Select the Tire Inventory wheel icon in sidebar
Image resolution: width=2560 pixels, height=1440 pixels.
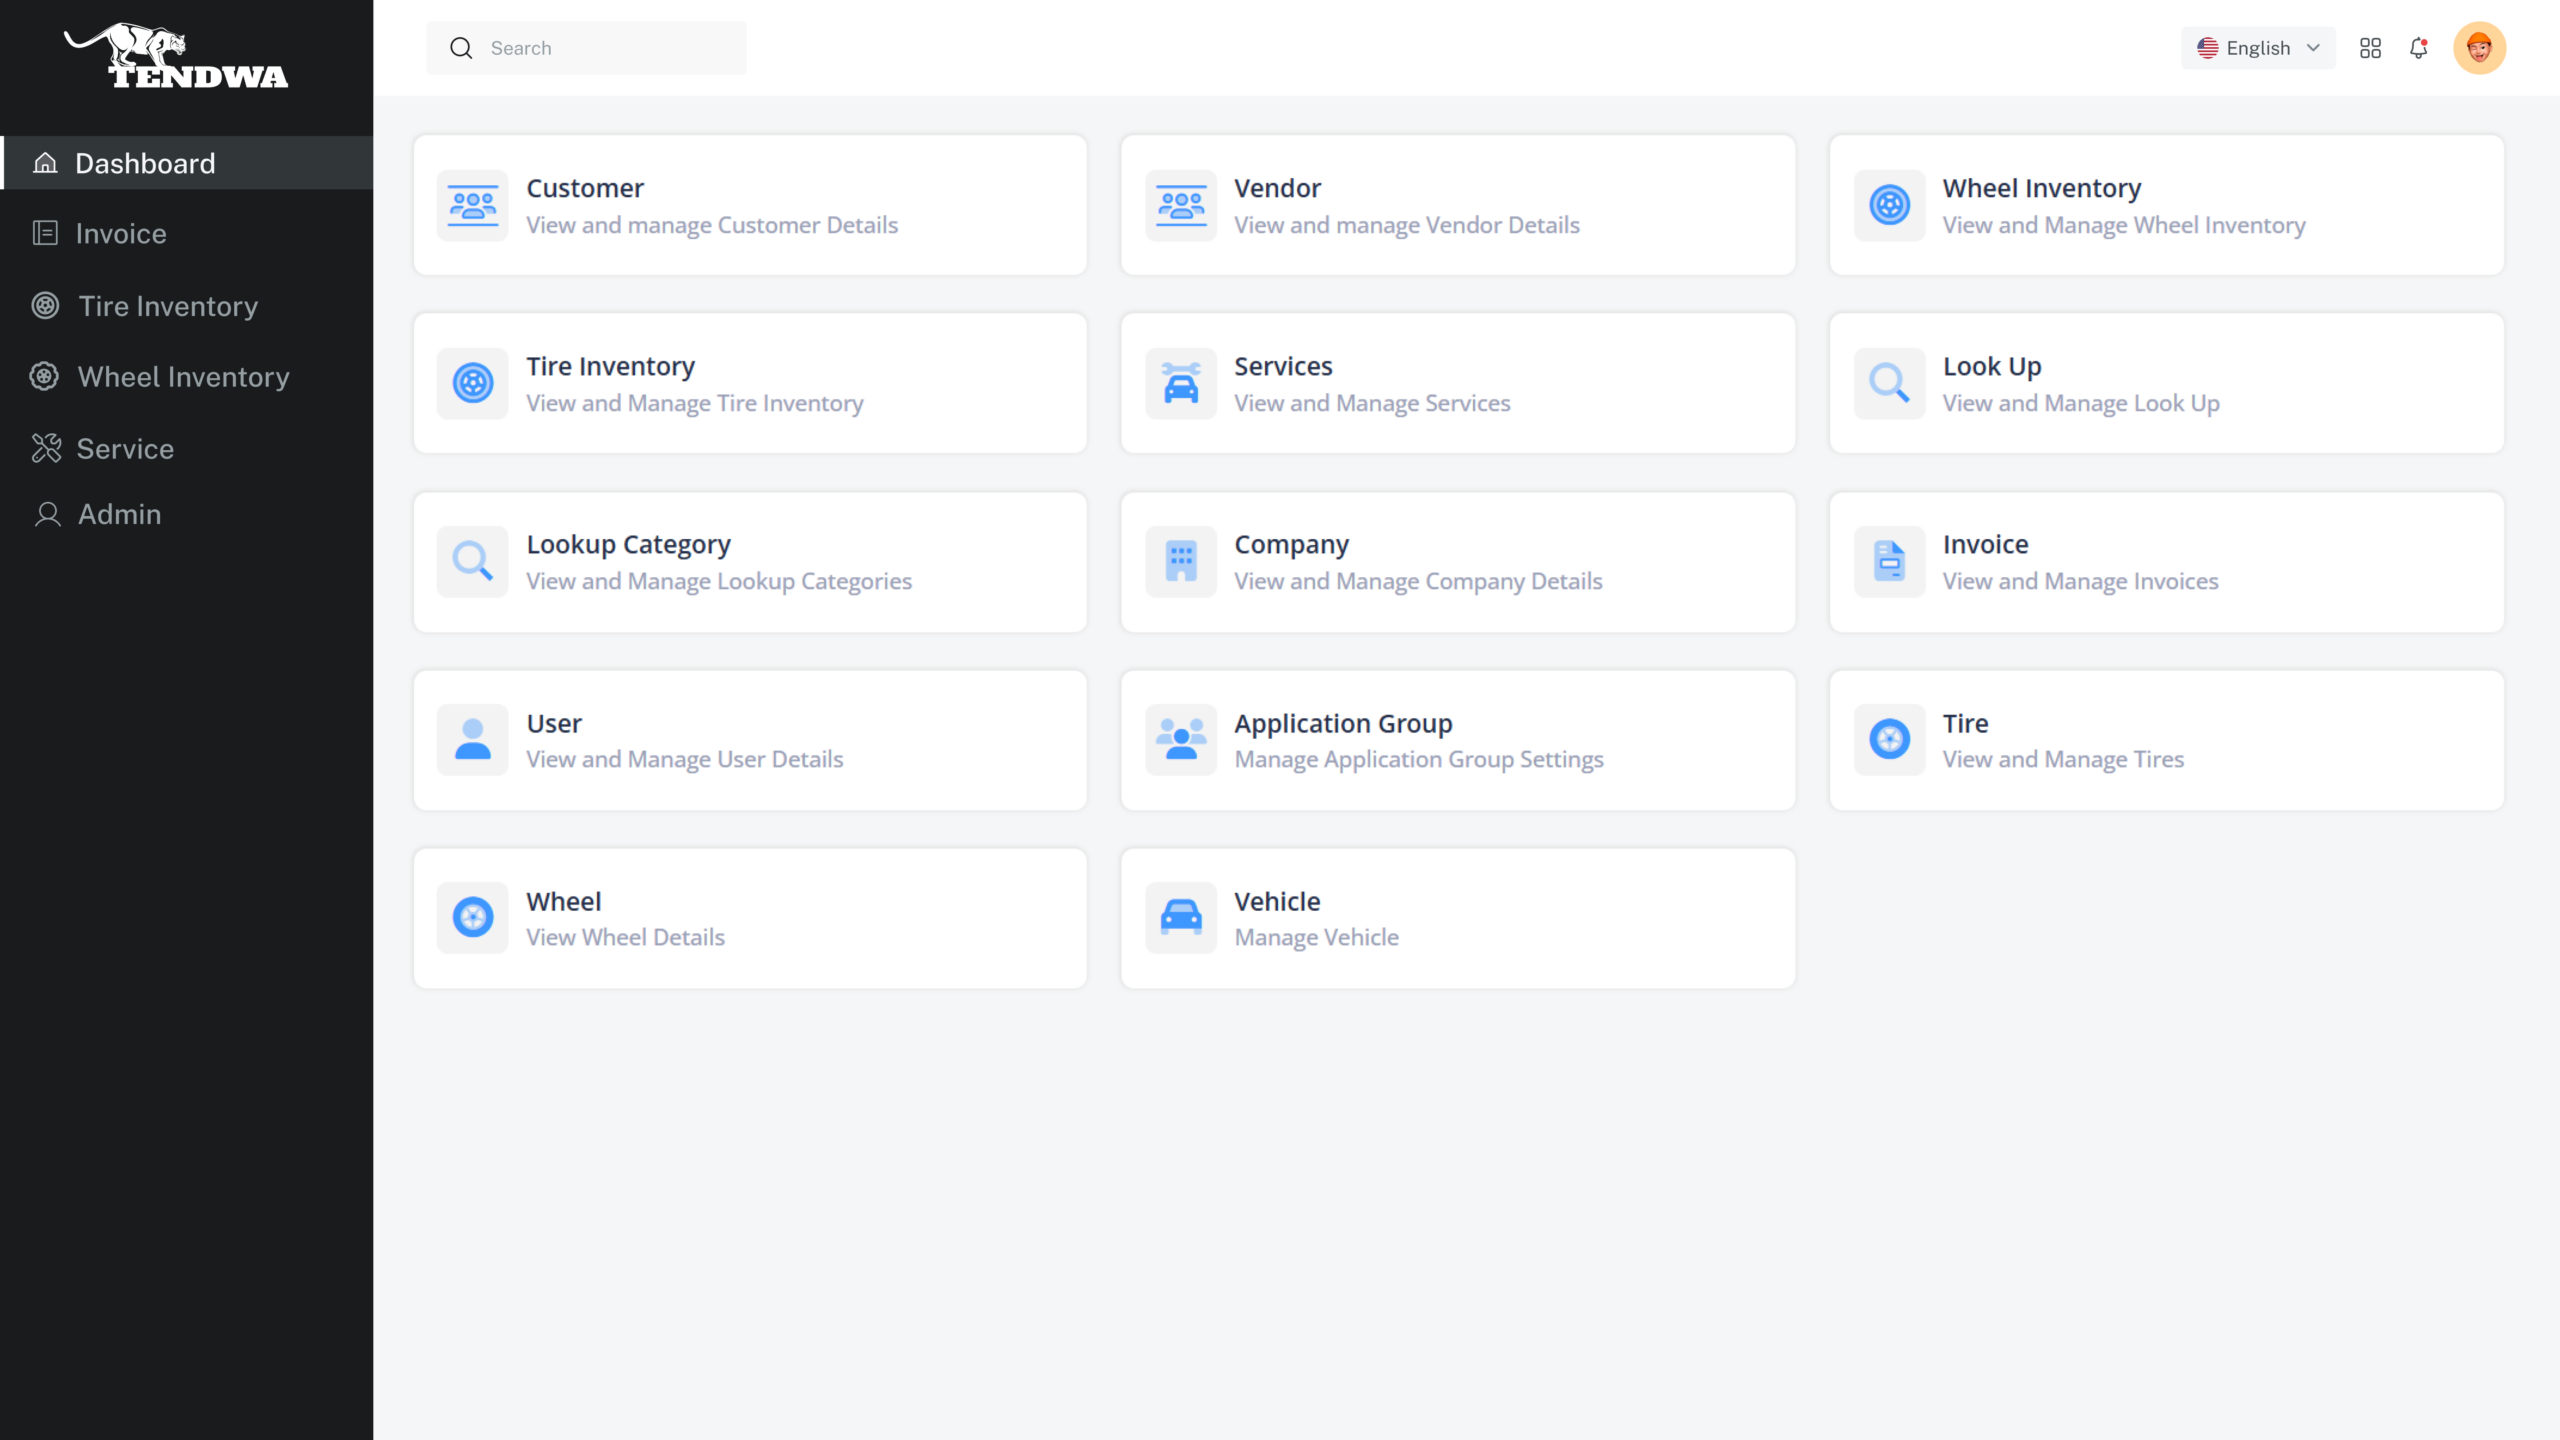coord(45,305)
